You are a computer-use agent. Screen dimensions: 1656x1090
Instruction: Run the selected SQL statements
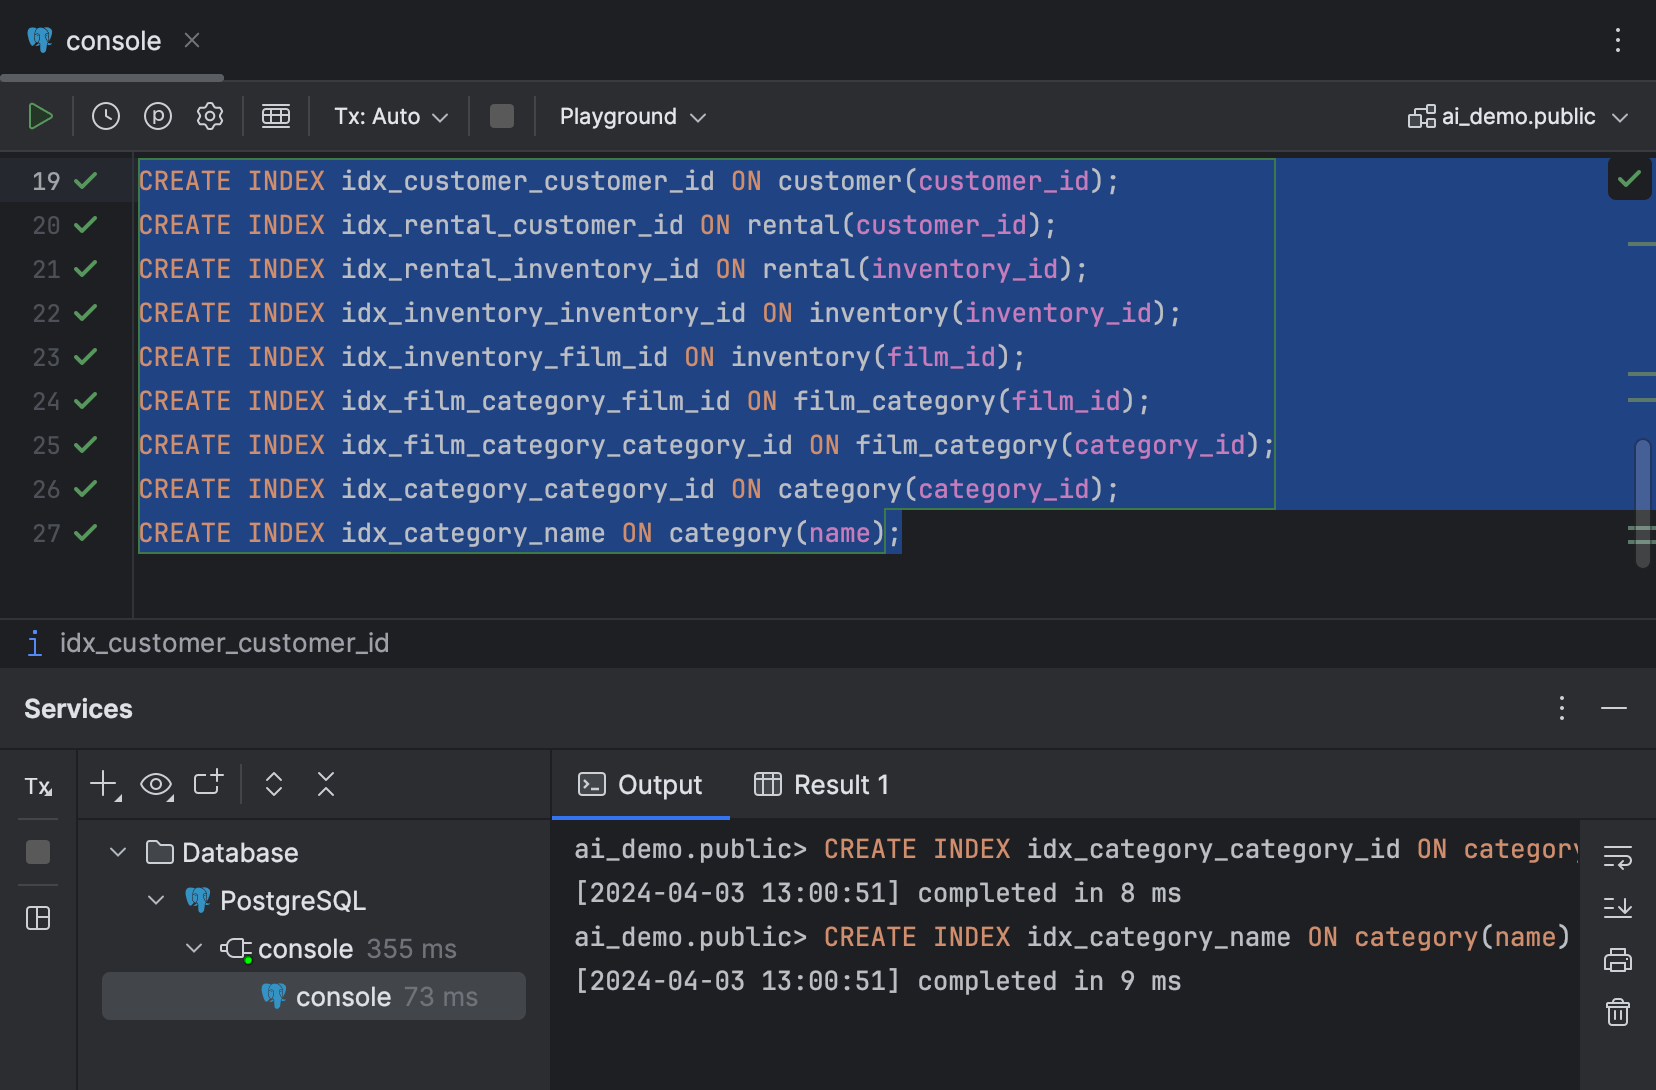[41, 115]
